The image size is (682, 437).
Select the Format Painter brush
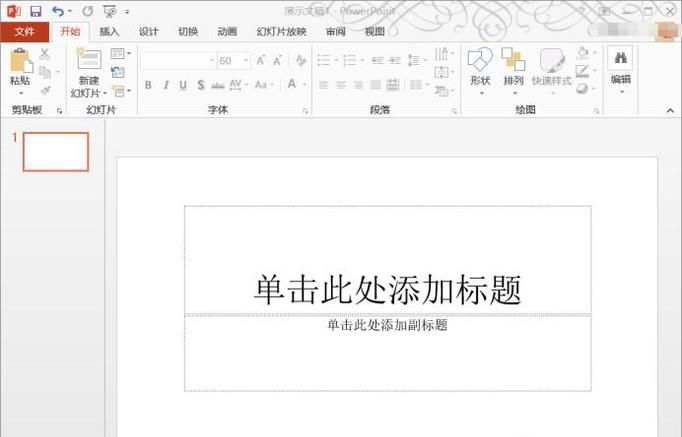[x=45, y=90]
